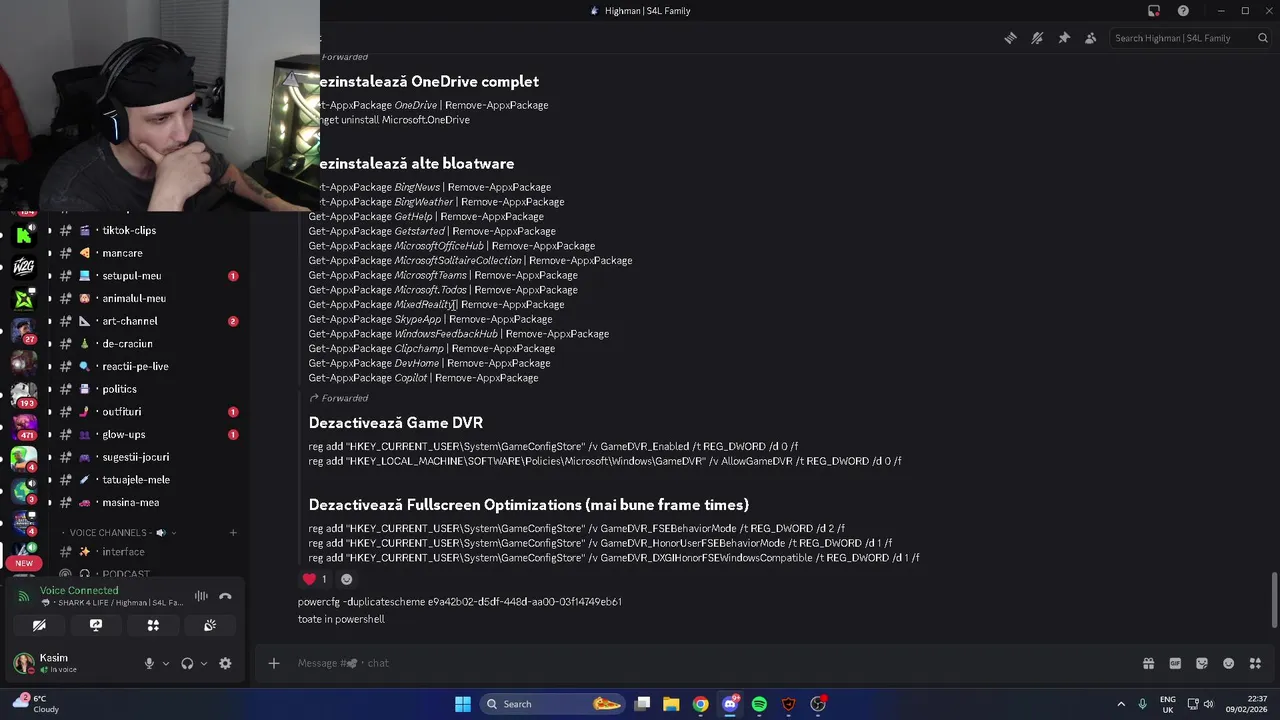Open the apps icon in message bar
This screenshot has height=720, width=1280.
(x=1255, y=663)
